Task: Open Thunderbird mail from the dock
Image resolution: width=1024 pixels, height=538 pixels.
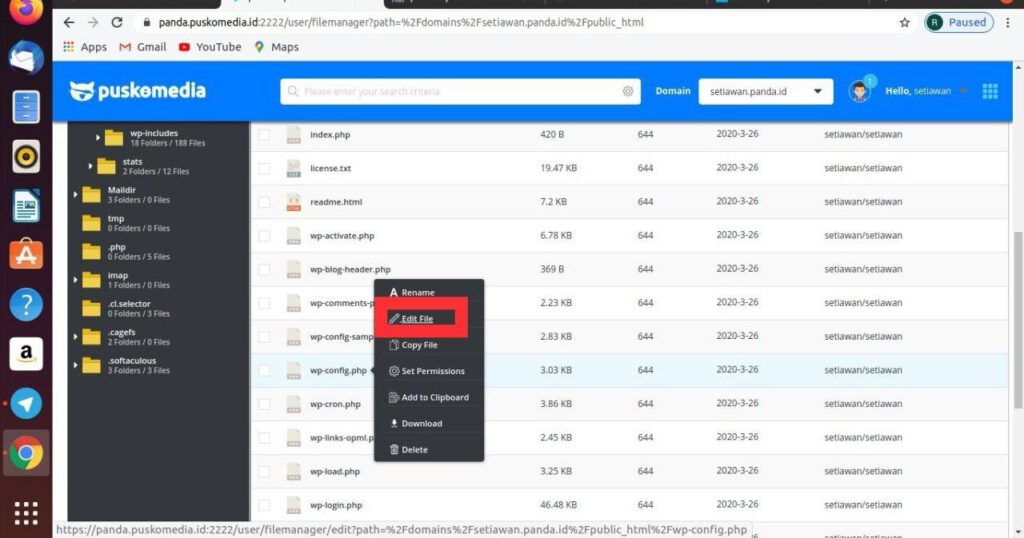Action: point(26,57)
